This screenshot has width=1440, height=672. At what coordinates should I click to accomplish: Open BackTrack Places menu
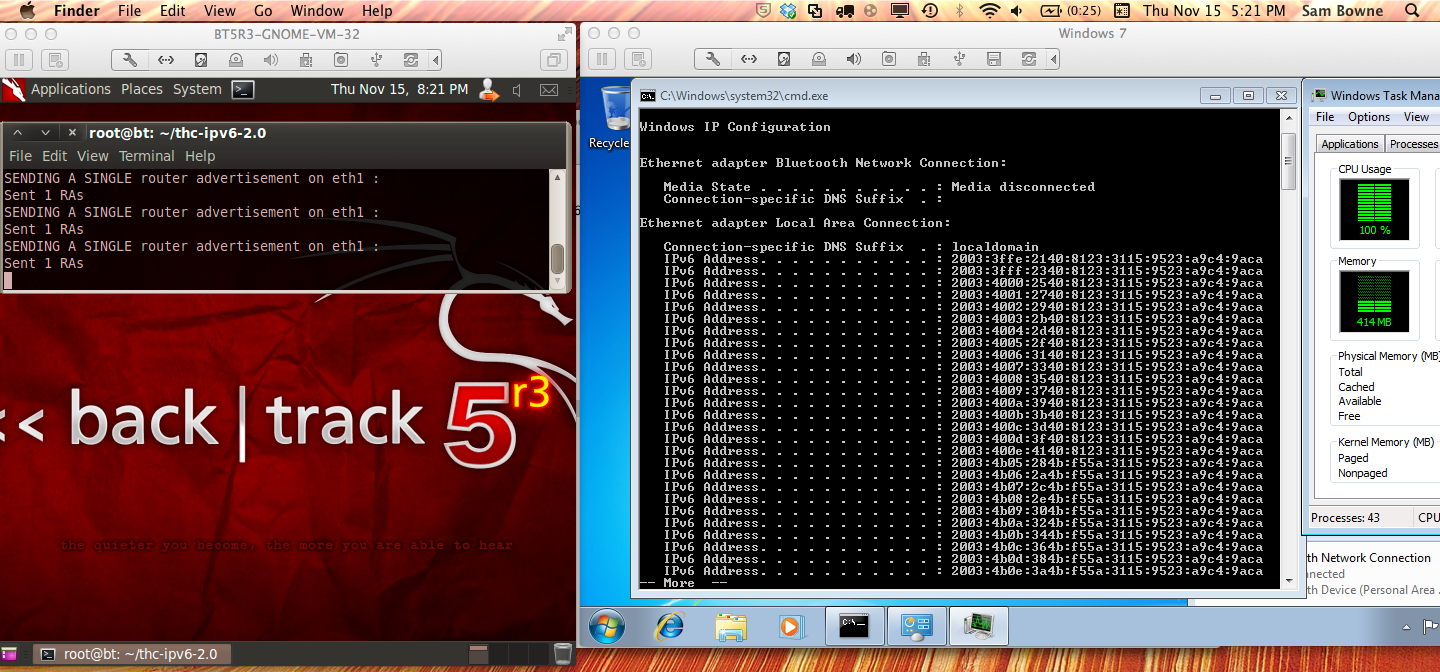[x=142, y=89]
